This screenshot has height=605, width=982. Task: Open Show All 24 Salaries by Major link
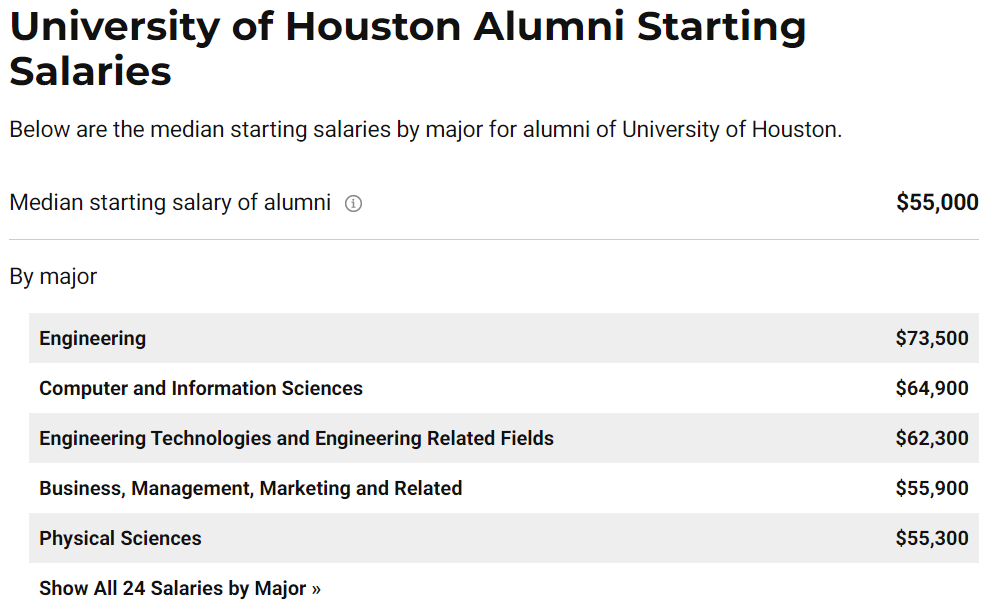180,588
